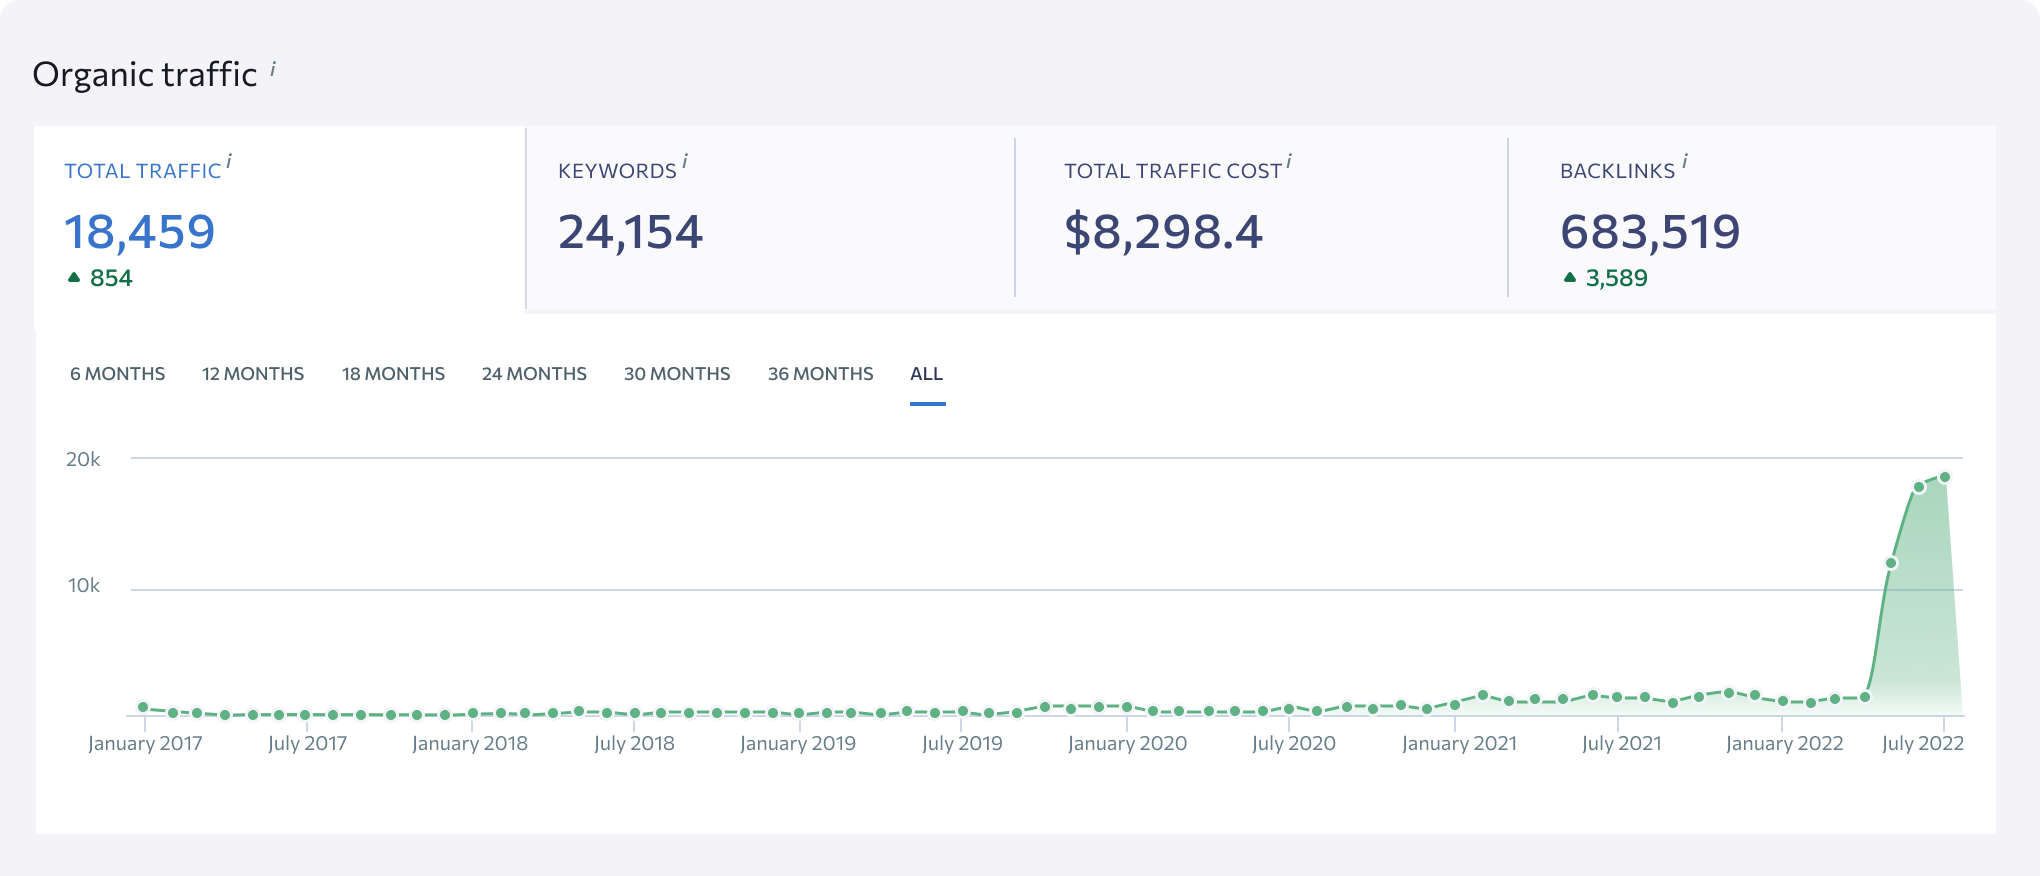Click the 854 traffic increase indicator

pos(100,278)
